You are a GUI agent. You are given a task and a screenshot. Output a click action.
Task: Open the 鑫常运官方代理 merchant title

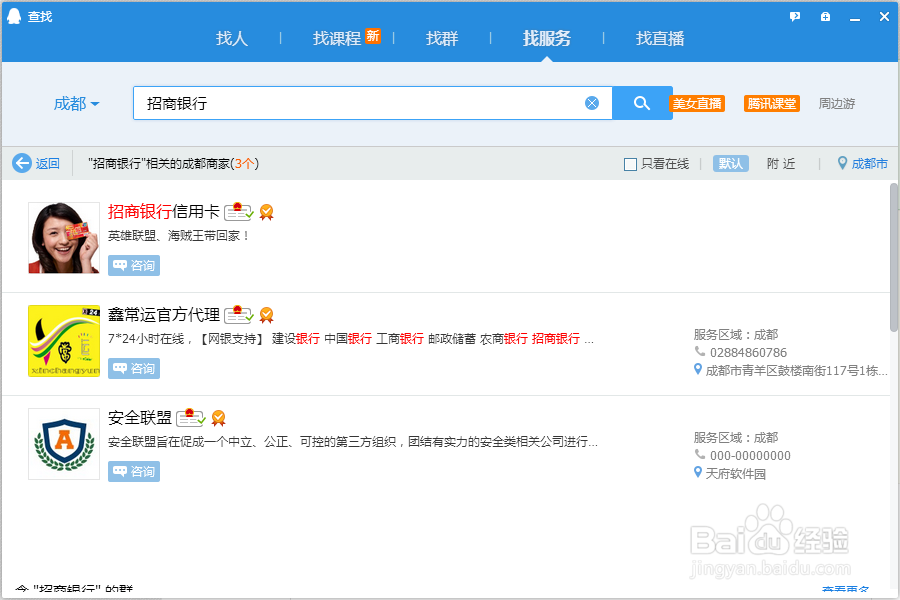click(x=164, y=315)
